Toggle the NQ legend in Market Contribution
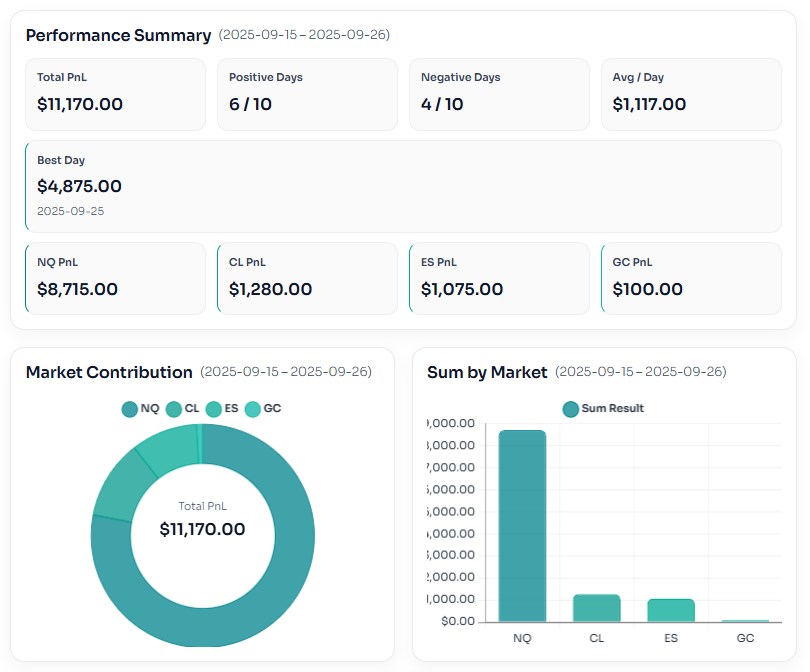The image size is (810, 672). click(140, 408)
